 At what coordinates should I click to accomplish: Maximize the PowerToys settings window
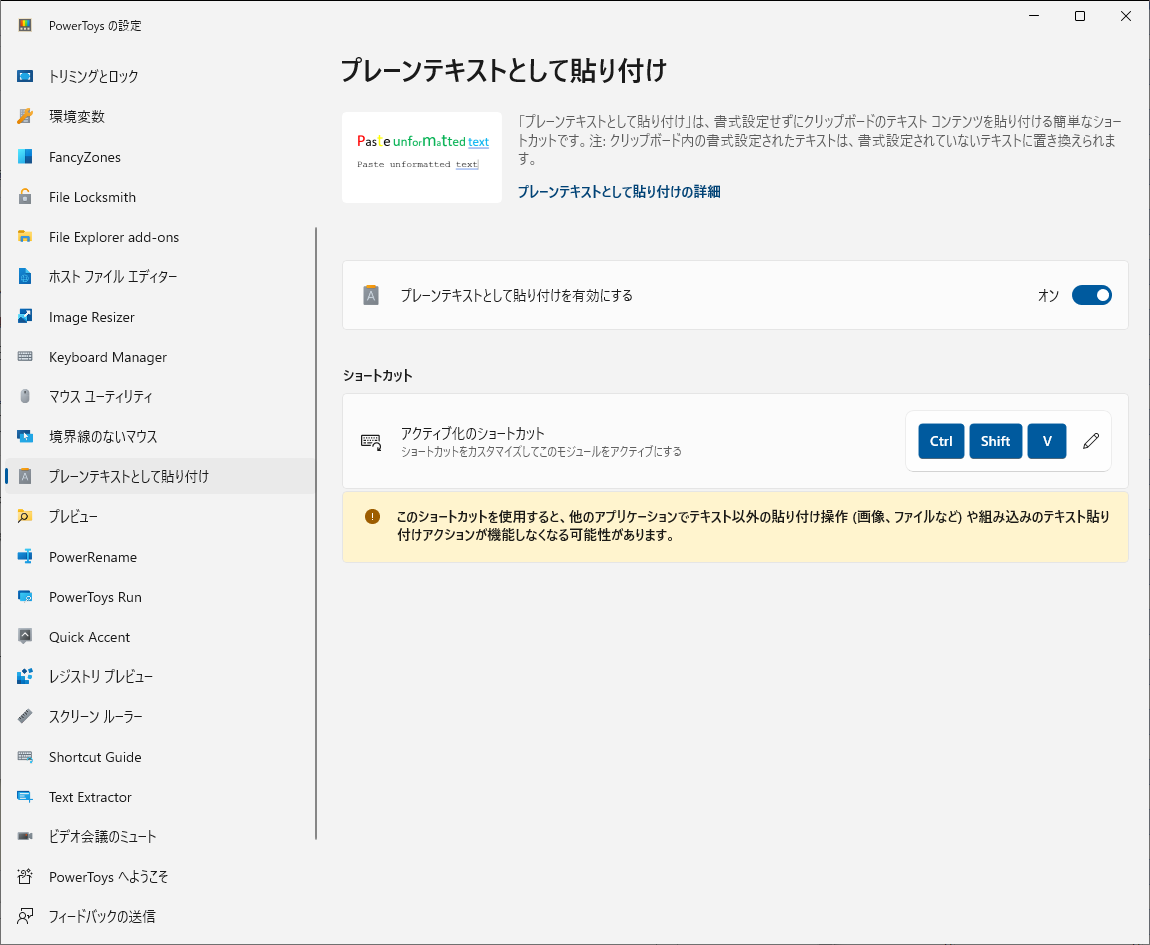coord(1080,16)
